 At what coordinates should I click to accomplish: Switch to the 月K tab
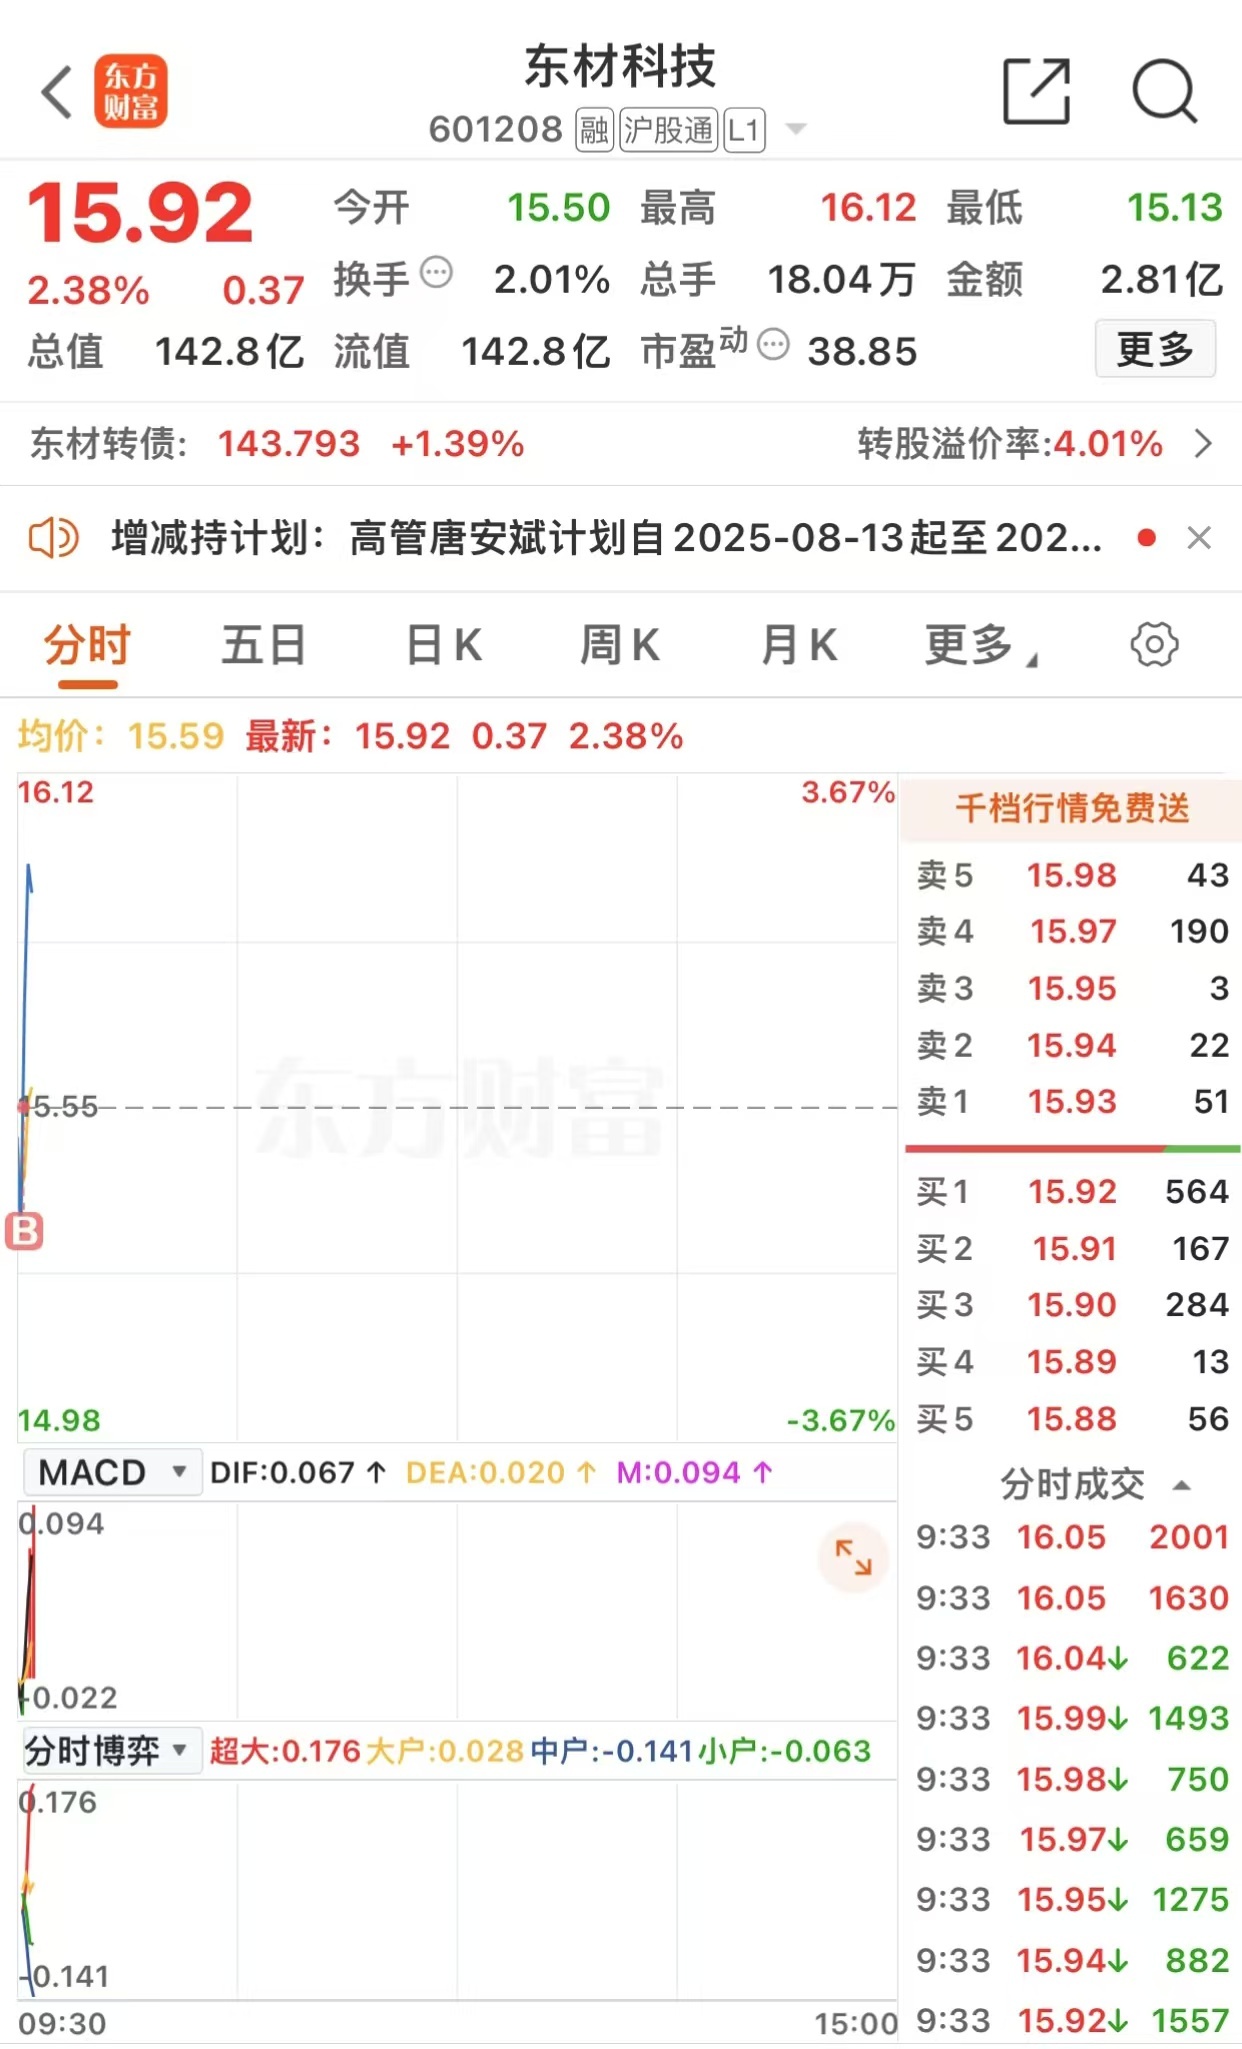(799, 646)
